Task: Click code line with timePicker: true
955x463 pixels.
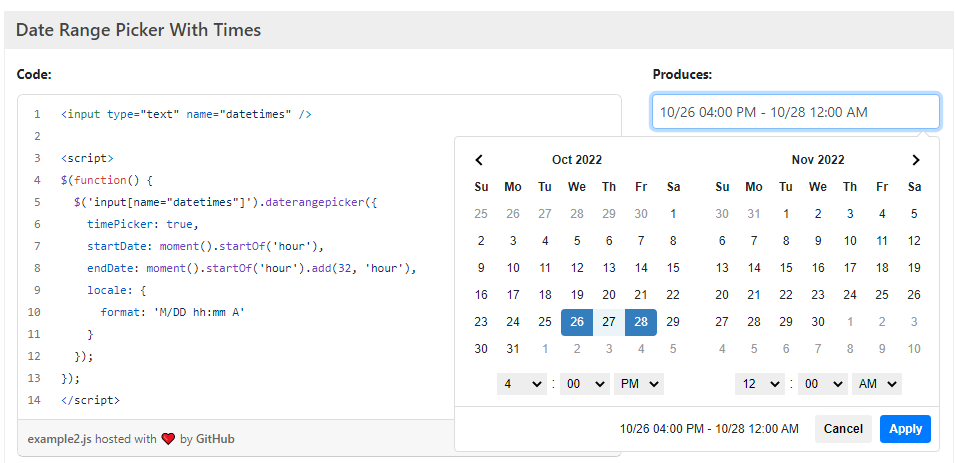Action: 143,224
